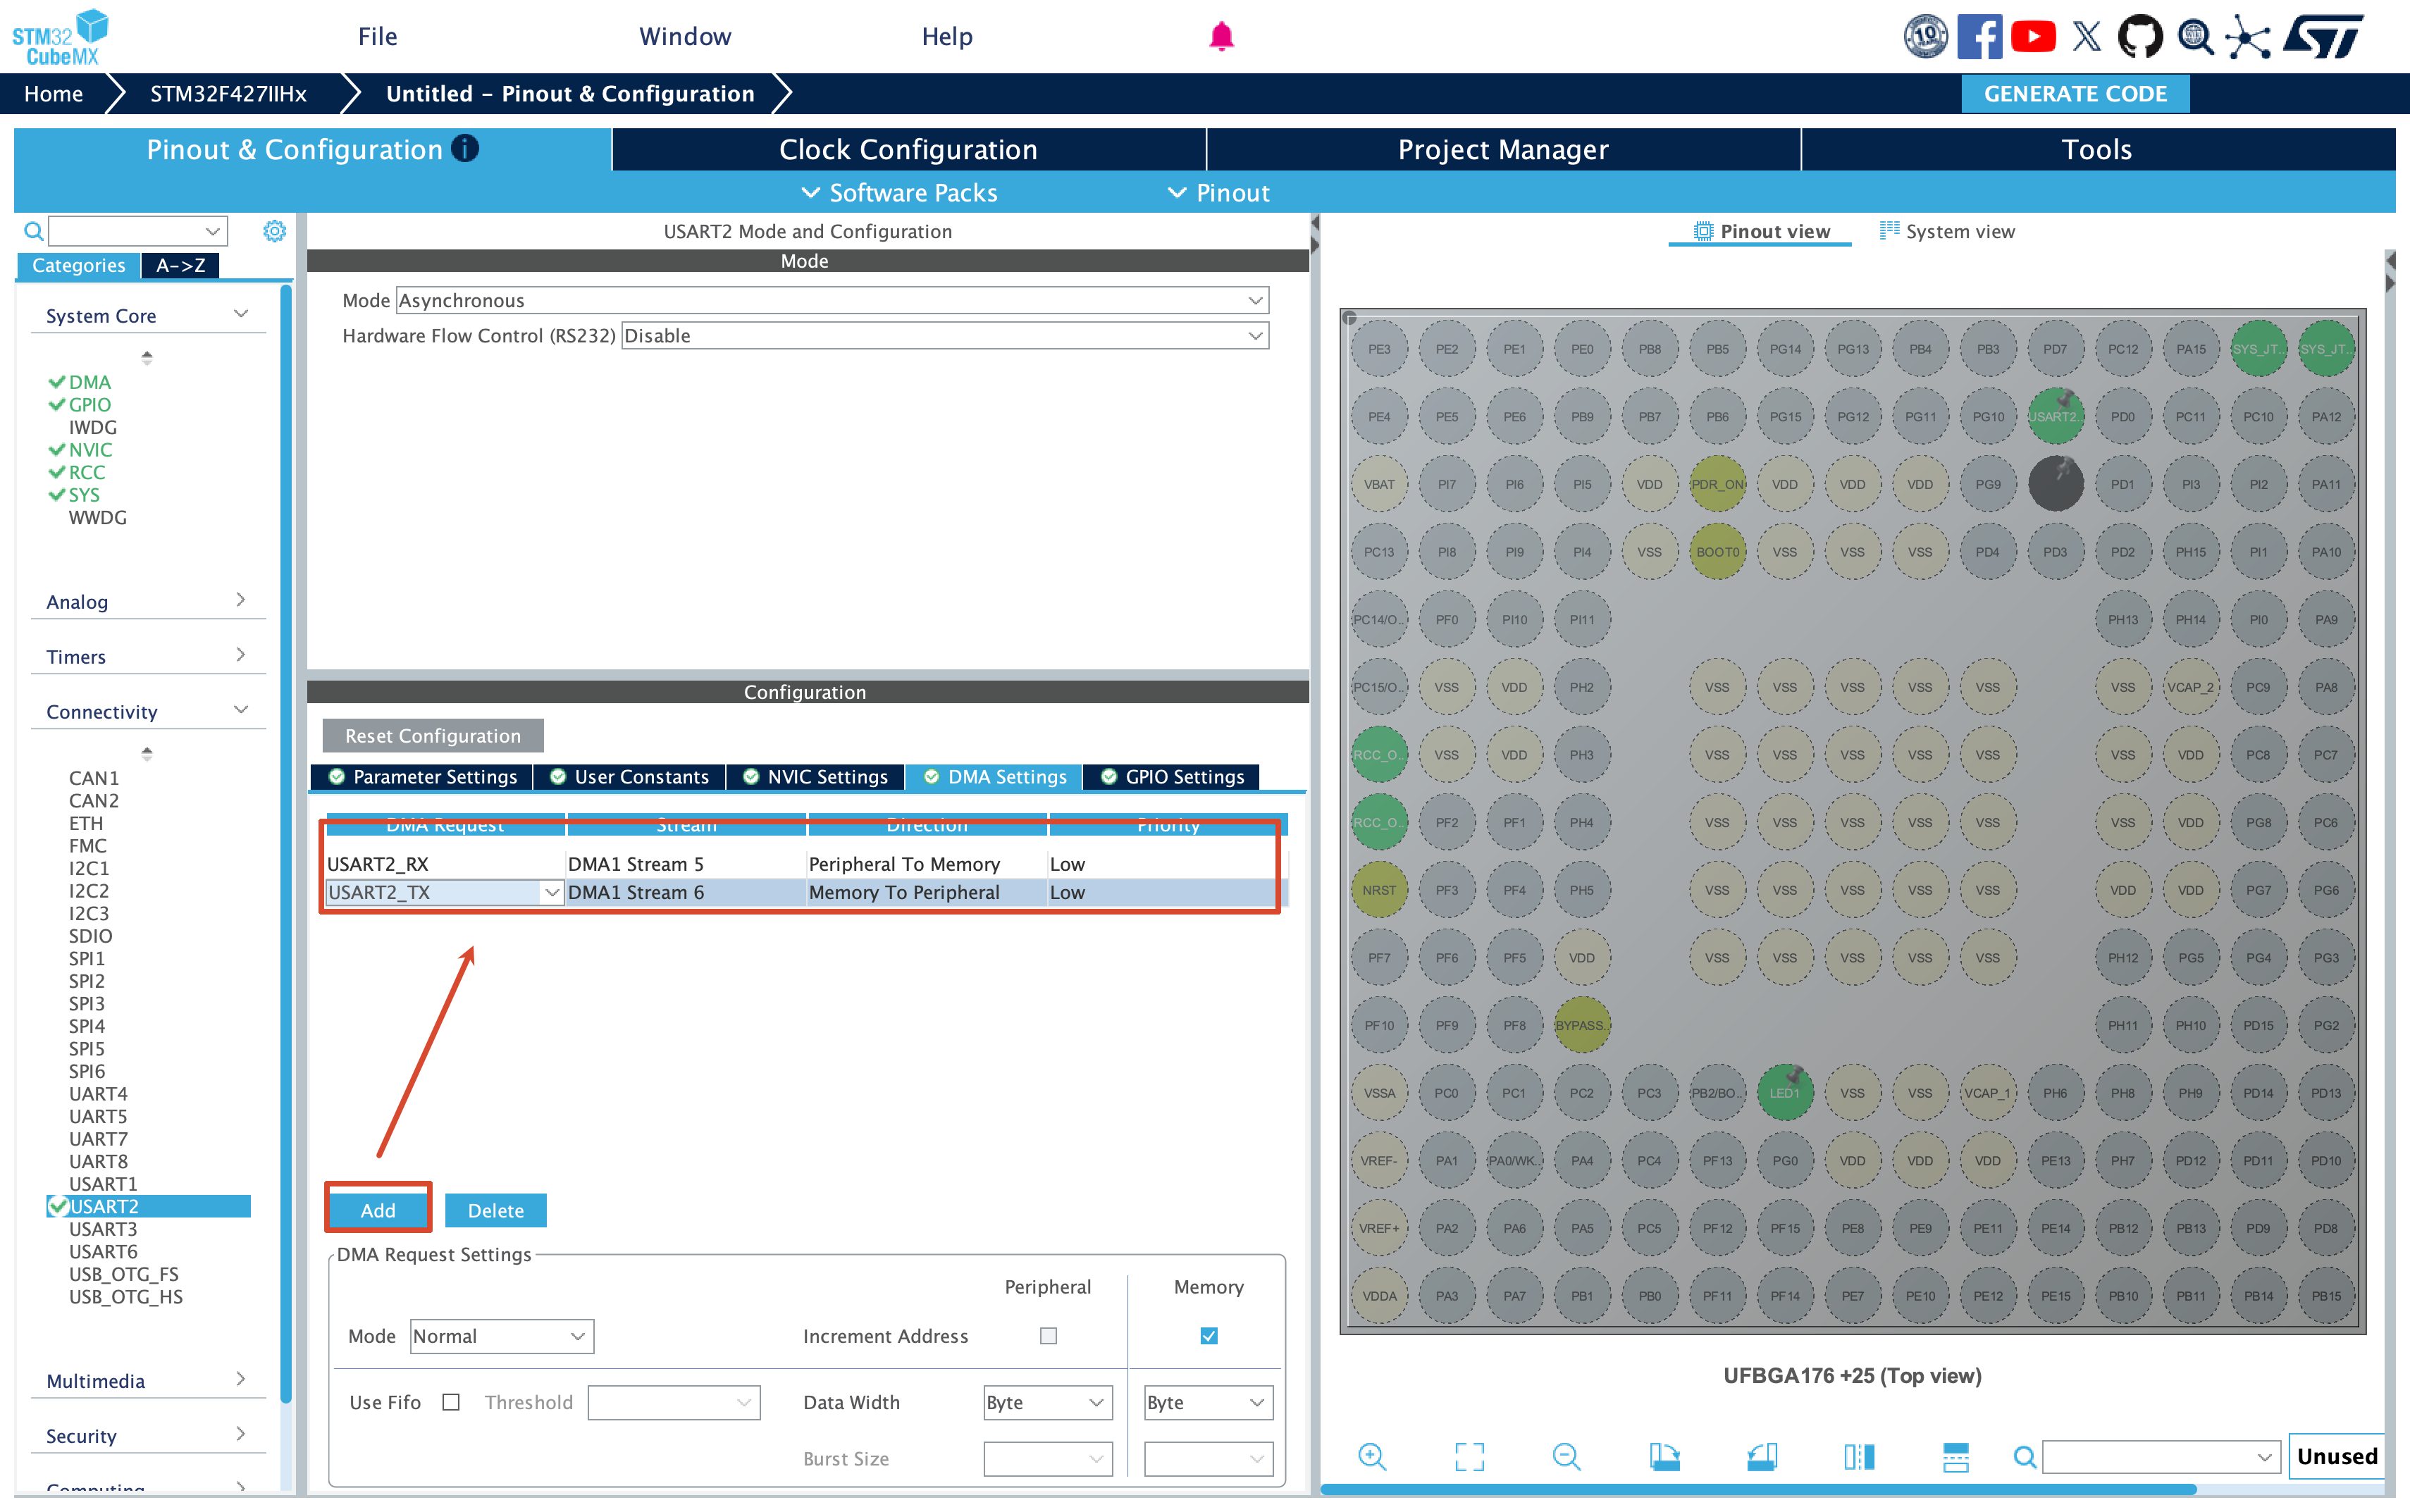Open Memory Data Width dropdown
2410x1512 pixels.
pyautogui.click(x=1208, y=1402)
